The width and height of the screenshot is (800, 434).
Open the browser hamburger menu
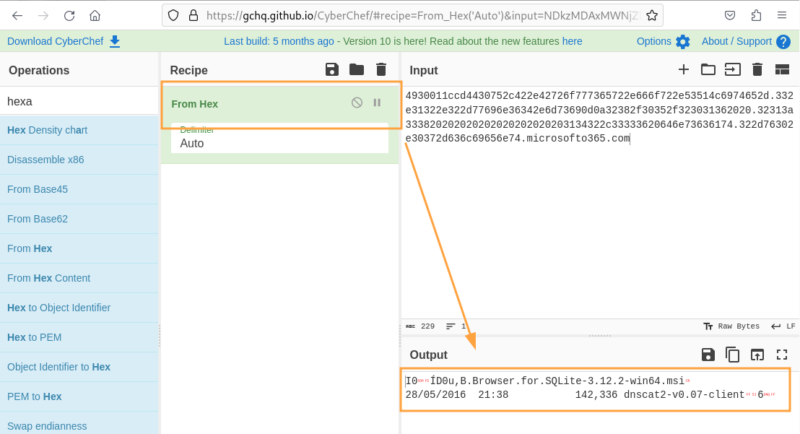pyautogui.click(x=782, y=16)
